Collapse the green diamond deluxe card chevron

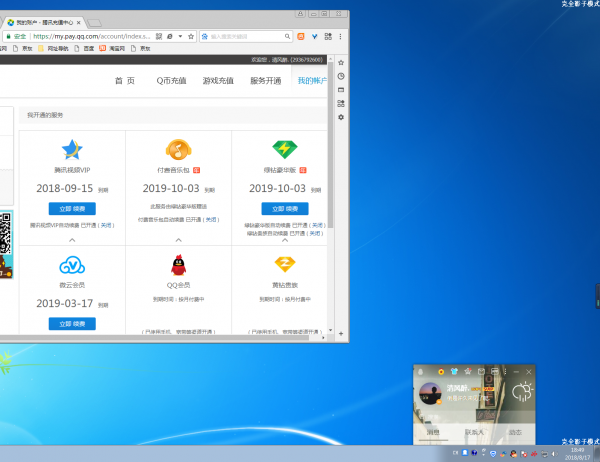point(285,240)
